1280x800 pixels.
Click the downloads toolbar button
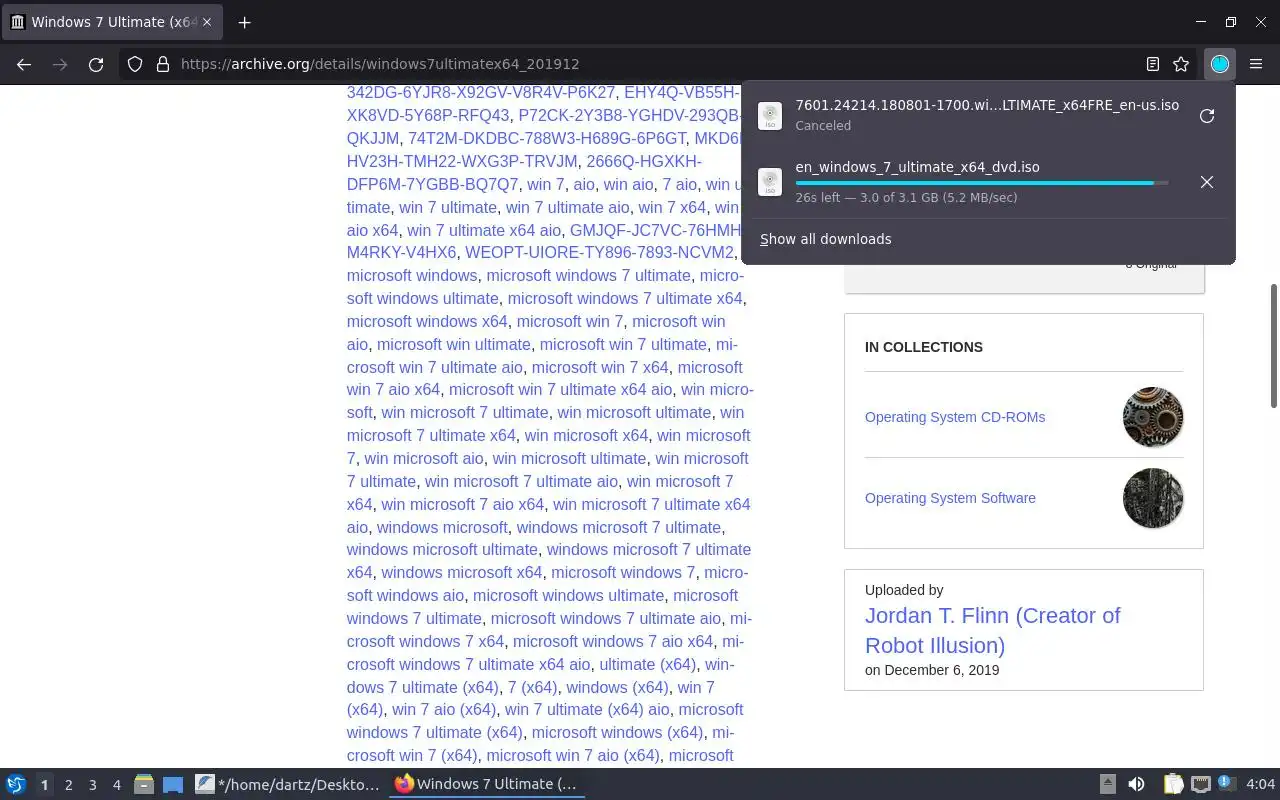(x=1220, y=64)
